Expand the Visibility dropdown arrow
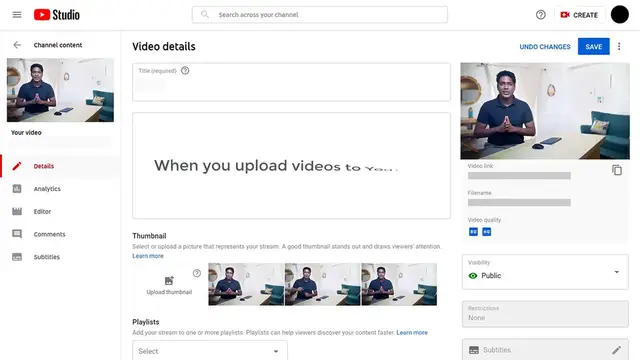This screenshot has height=360, width=640. (x=617, y=272)
